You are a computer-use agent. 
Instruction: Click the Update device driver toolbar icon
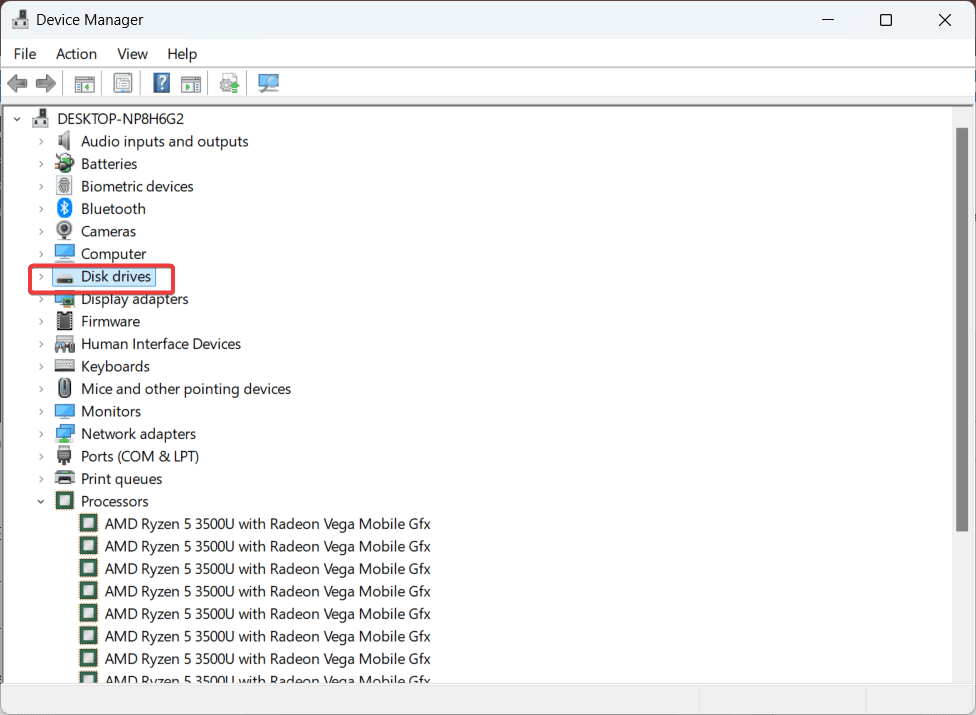click(x=229, y=83)
